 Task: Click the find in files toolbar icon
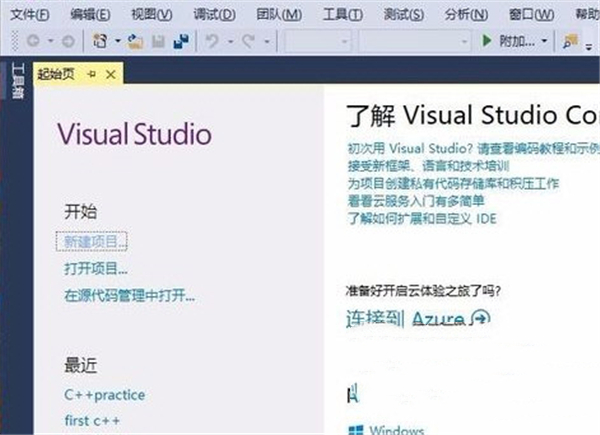coord(571,41)
